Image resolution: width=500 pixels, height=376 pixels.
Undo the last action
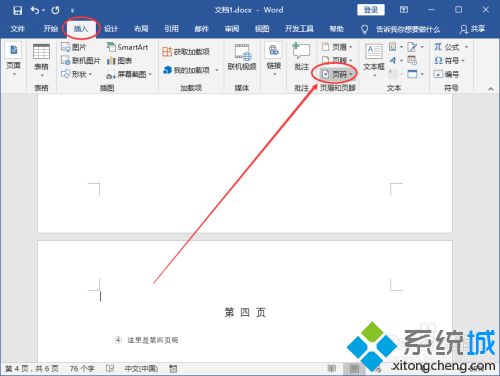35,10
